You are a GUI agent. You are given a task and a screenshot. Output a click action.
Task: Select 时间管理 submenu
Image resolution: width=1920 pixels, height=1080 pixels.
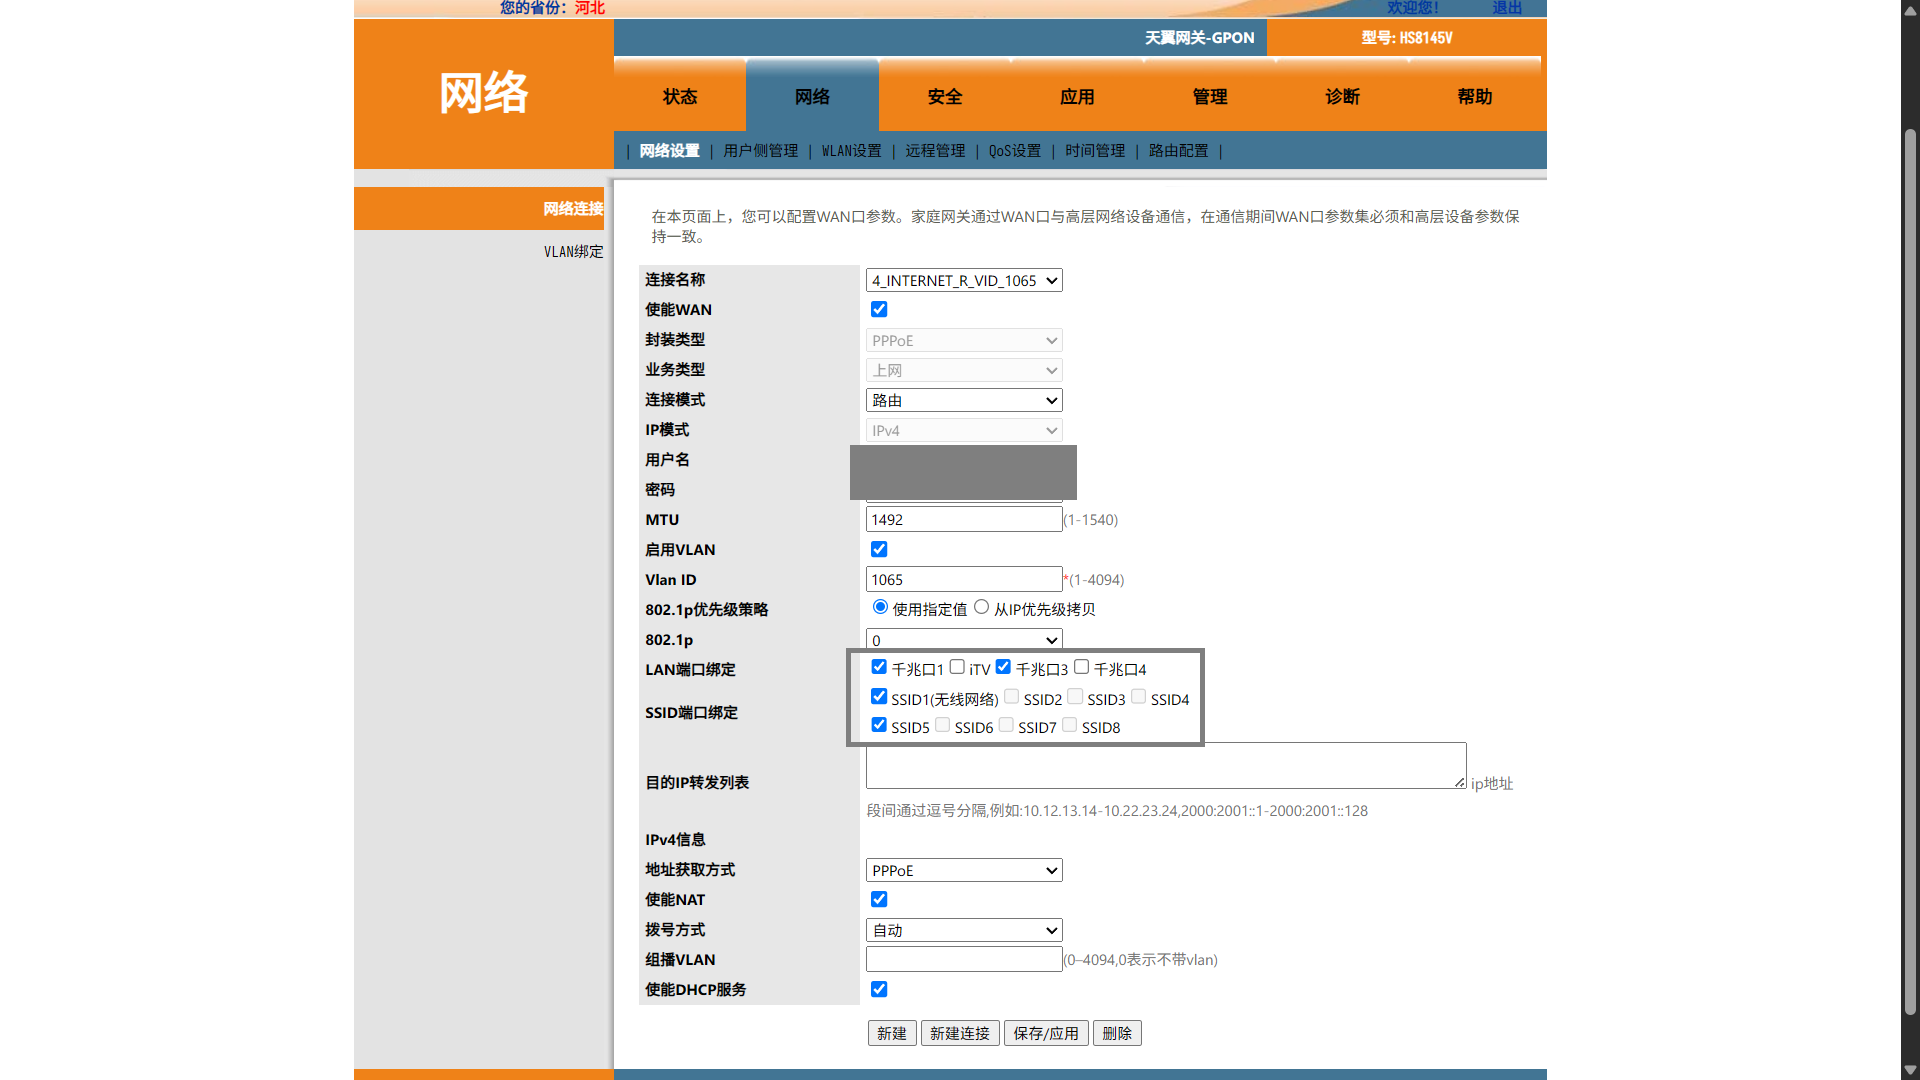click(x=1095, y=151)
